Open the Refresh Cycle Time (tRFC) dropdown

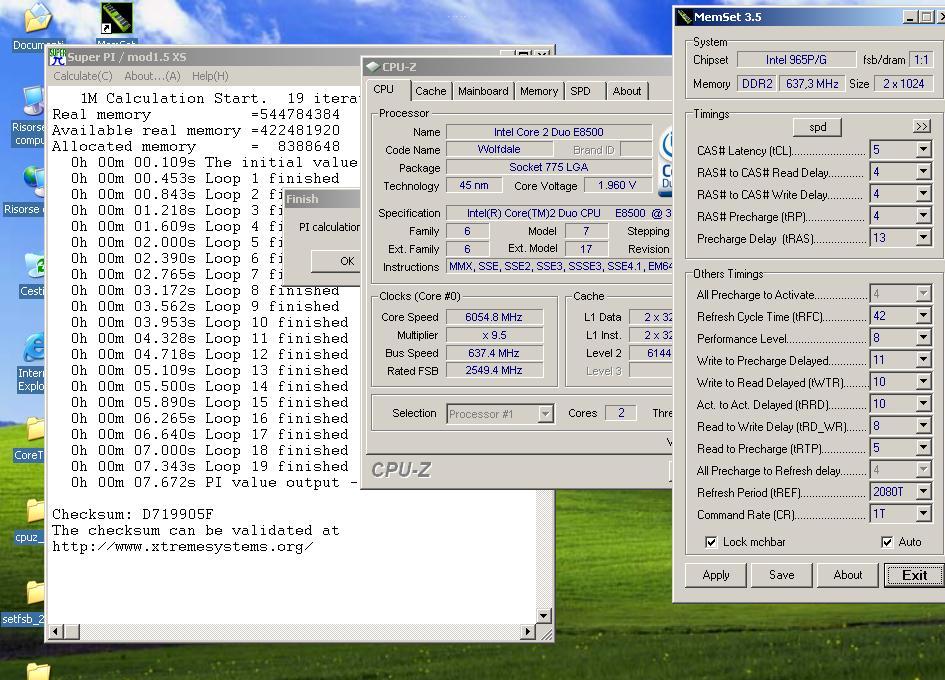[x=923, y=316]
